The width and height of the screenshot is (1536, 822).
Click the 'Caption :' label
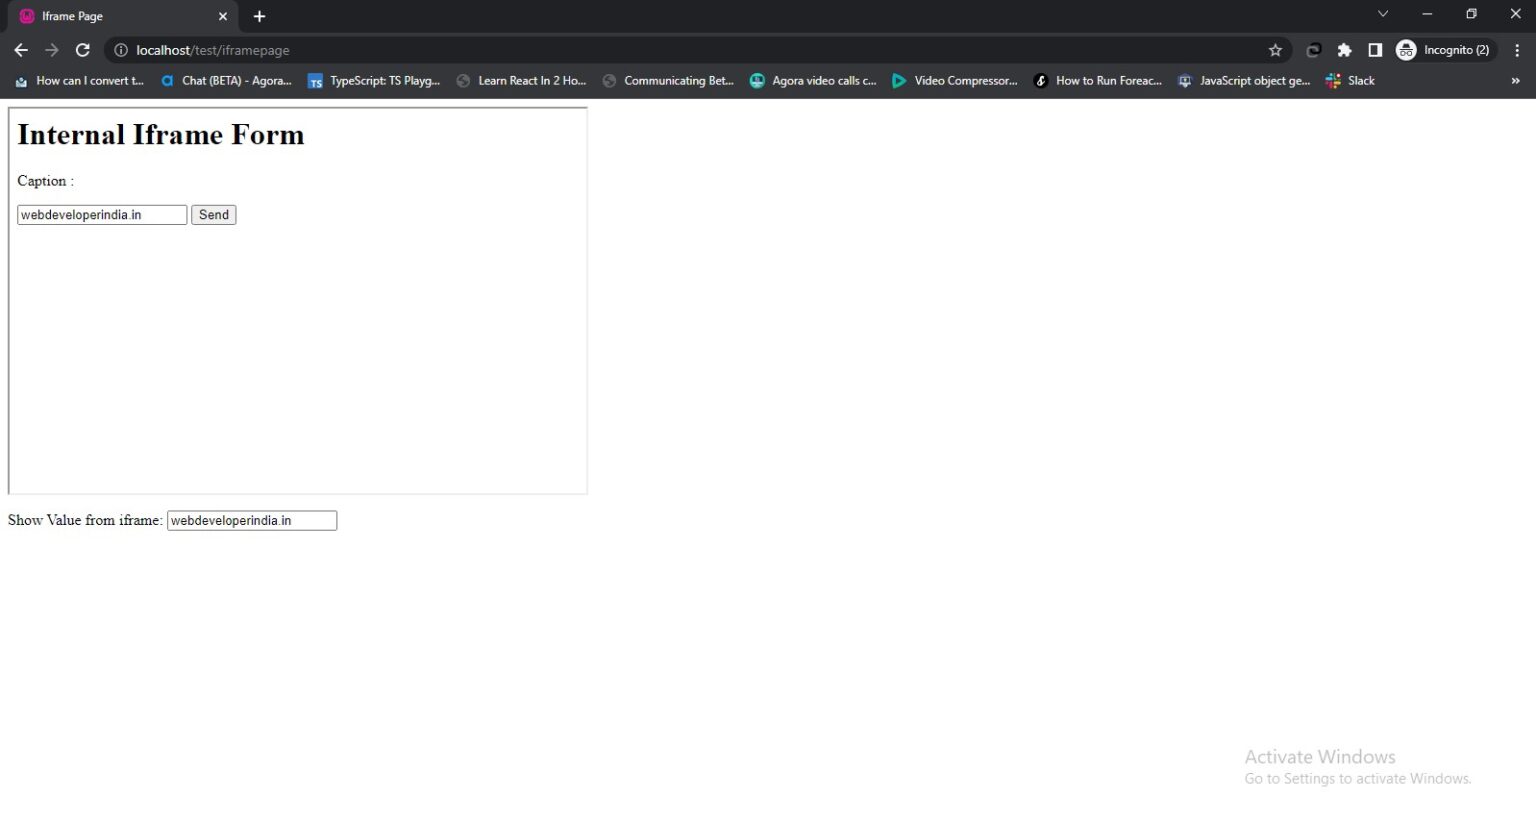tap(45, 181)
